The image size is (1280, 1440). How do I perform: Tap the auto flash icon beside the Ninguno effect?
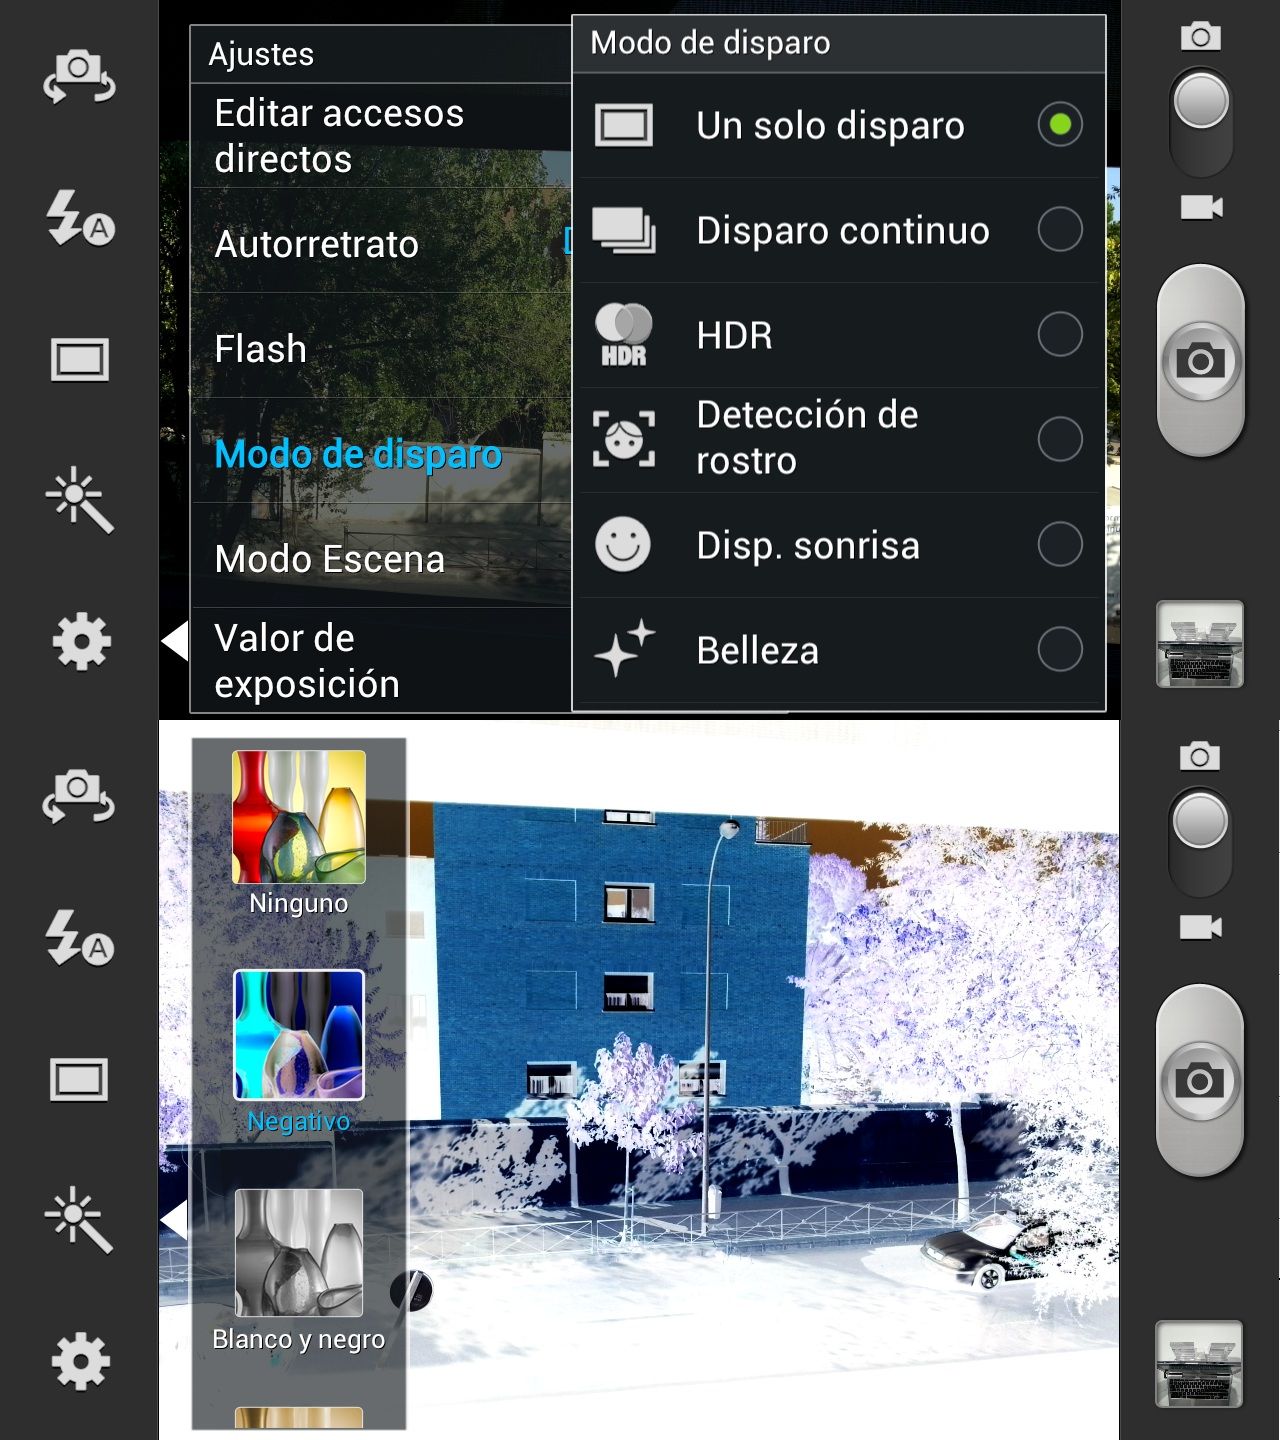point(79,938)
